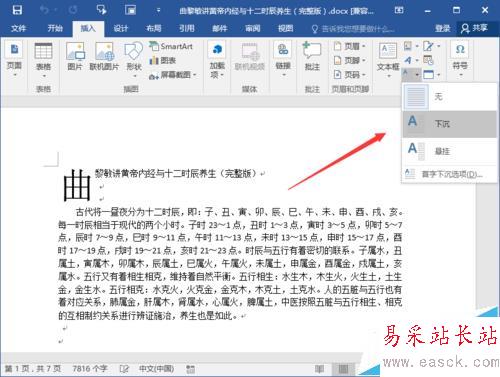Open the 页面 pages dropdown
The image size is (500, 377).
(x=14, y=60)
